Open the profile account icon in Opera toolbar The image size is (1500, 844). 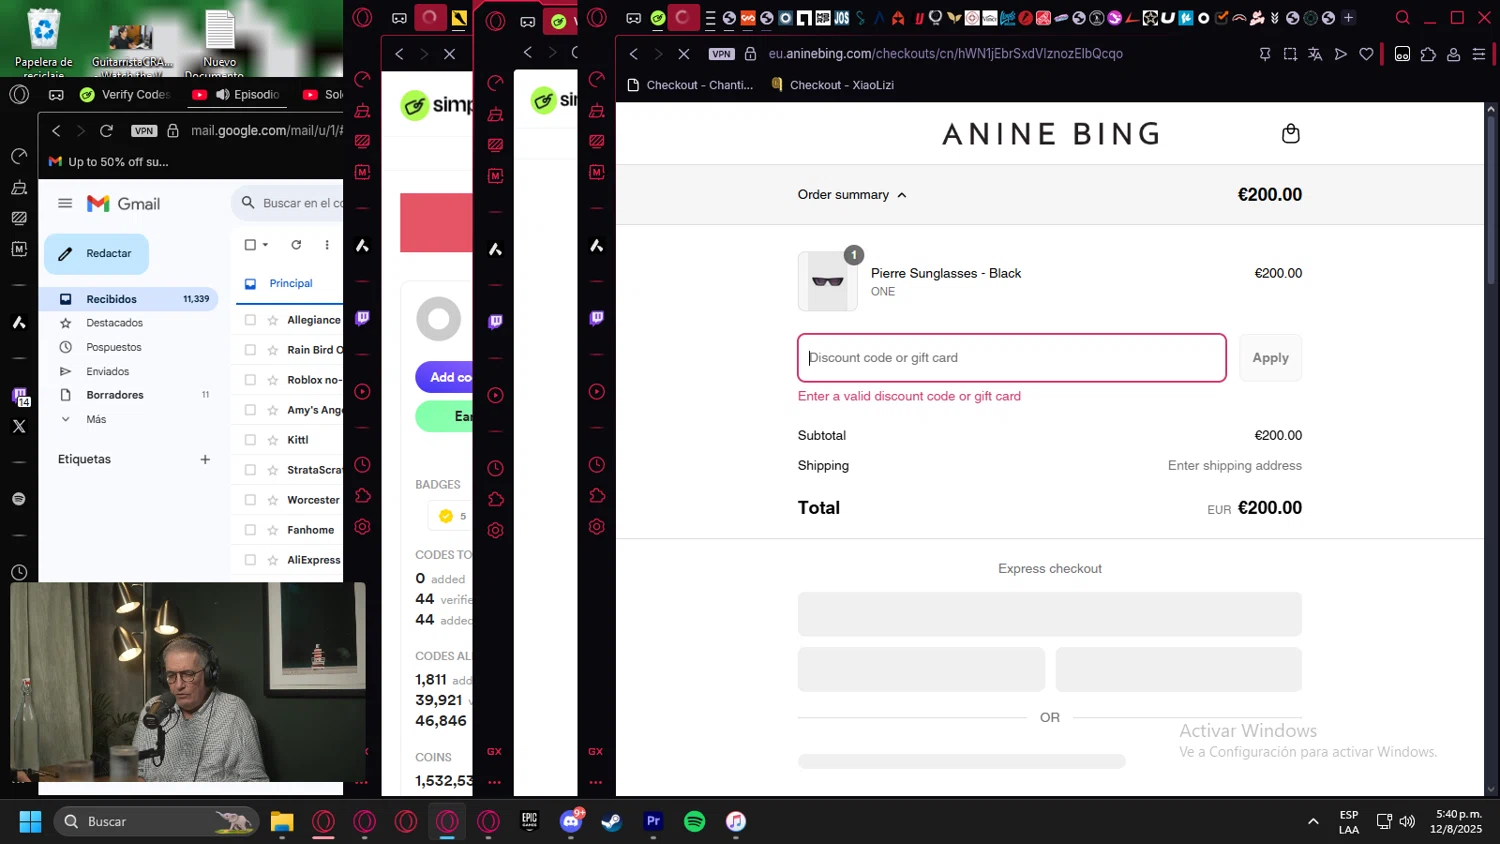[1454, 54]
